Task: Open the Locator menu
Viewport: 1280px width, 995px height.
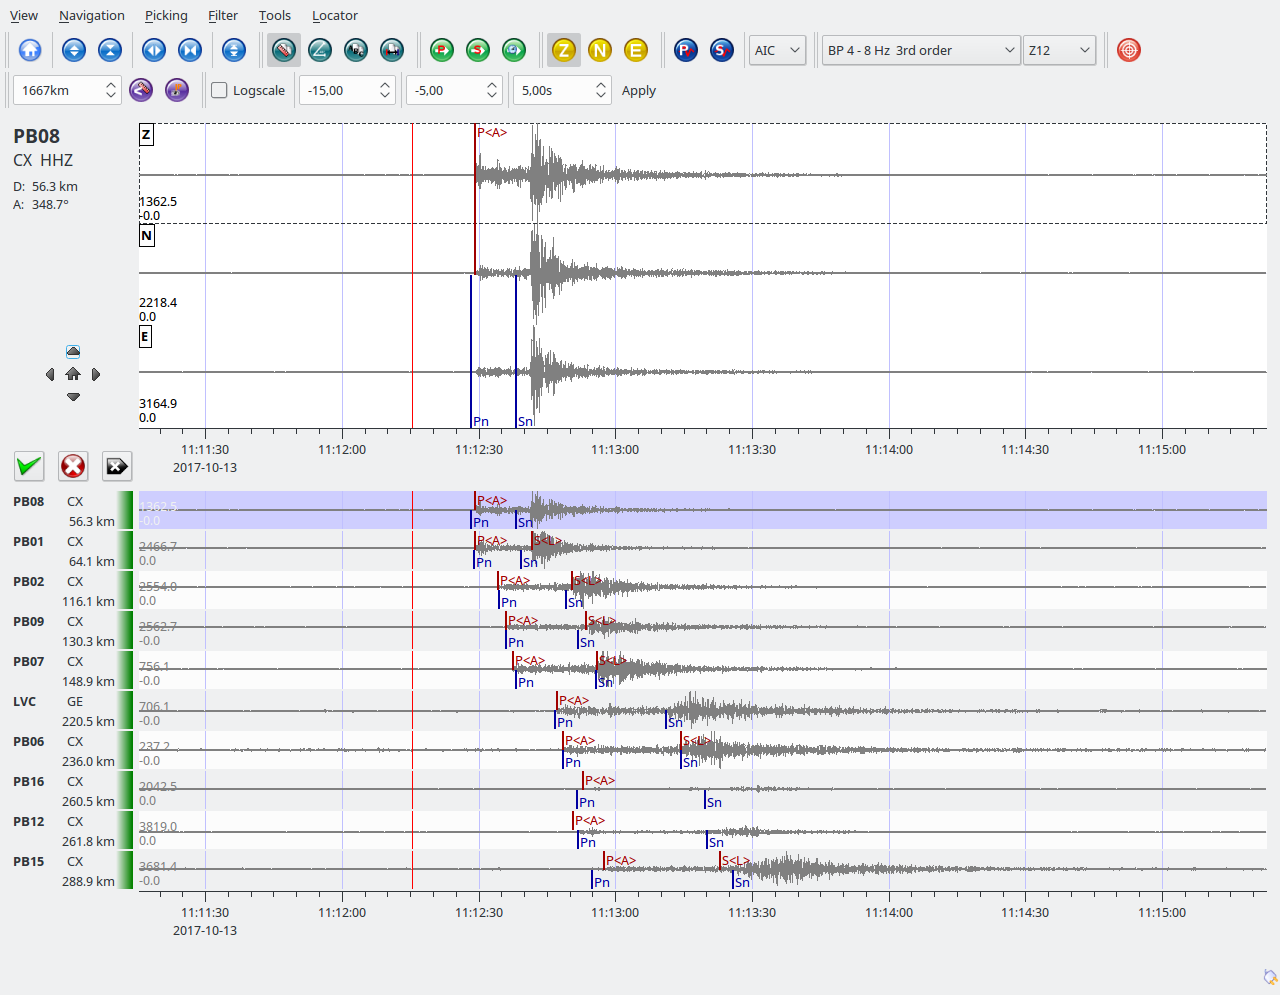Action: [x=334, y=15]
